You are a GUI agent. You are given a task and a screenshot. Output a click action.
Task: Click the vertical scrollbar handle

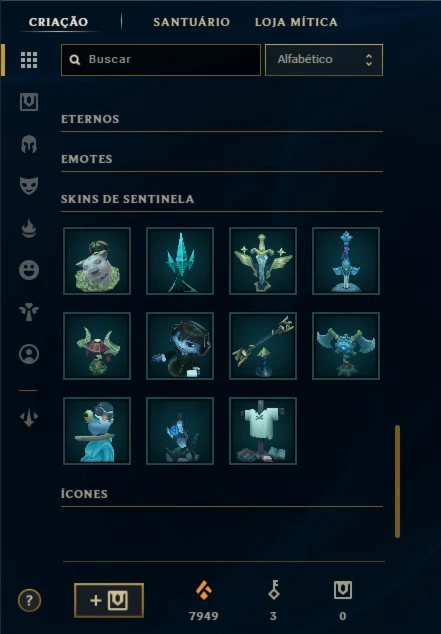pyautogui.click(x=397, y=481)
